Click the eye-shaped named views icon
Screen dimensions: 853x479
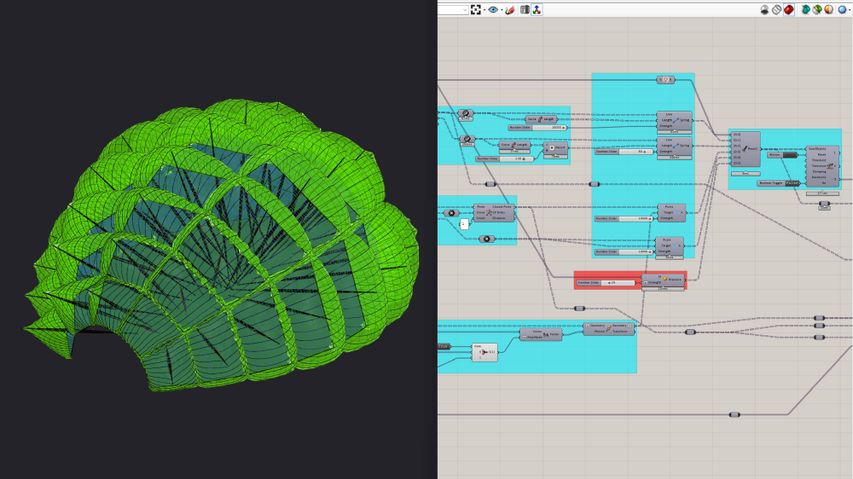pos(493,10)
